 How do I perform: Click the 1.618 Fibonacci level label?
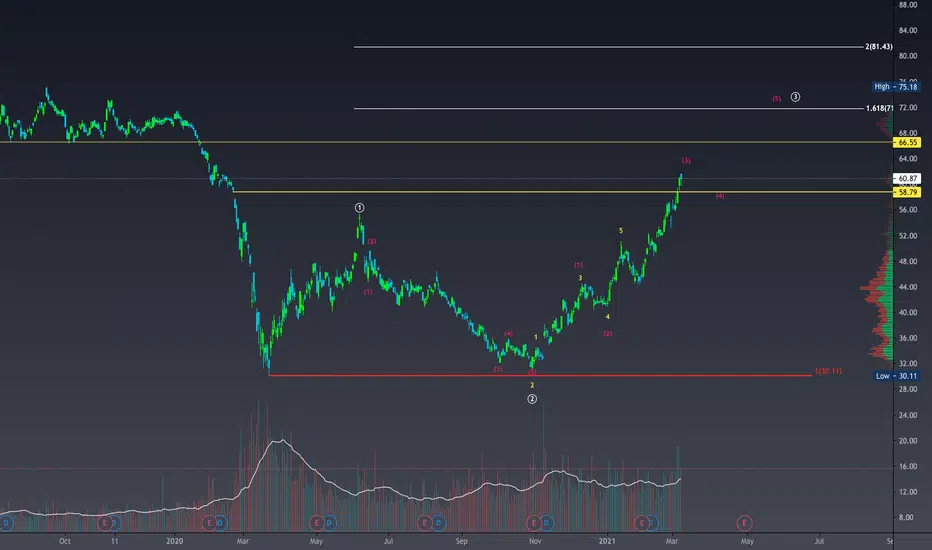click(879, 108)
